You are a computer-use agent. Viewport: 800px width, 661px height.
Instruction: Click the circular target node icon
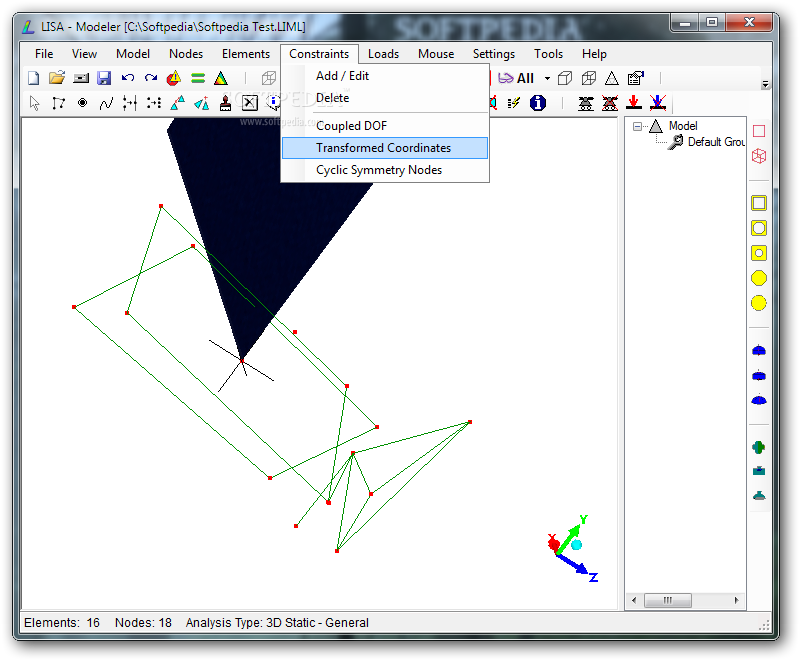point(82,103)
